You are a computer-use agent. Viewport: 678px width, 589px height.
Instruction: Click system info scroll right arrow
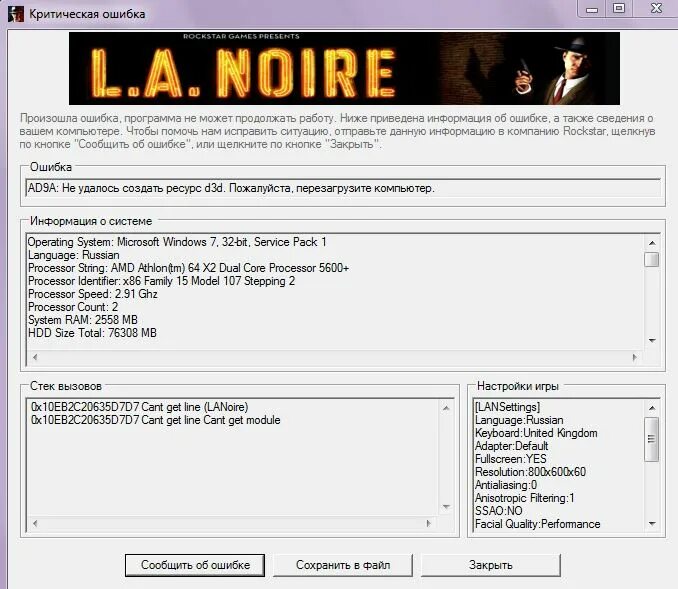tap(635, 357)
